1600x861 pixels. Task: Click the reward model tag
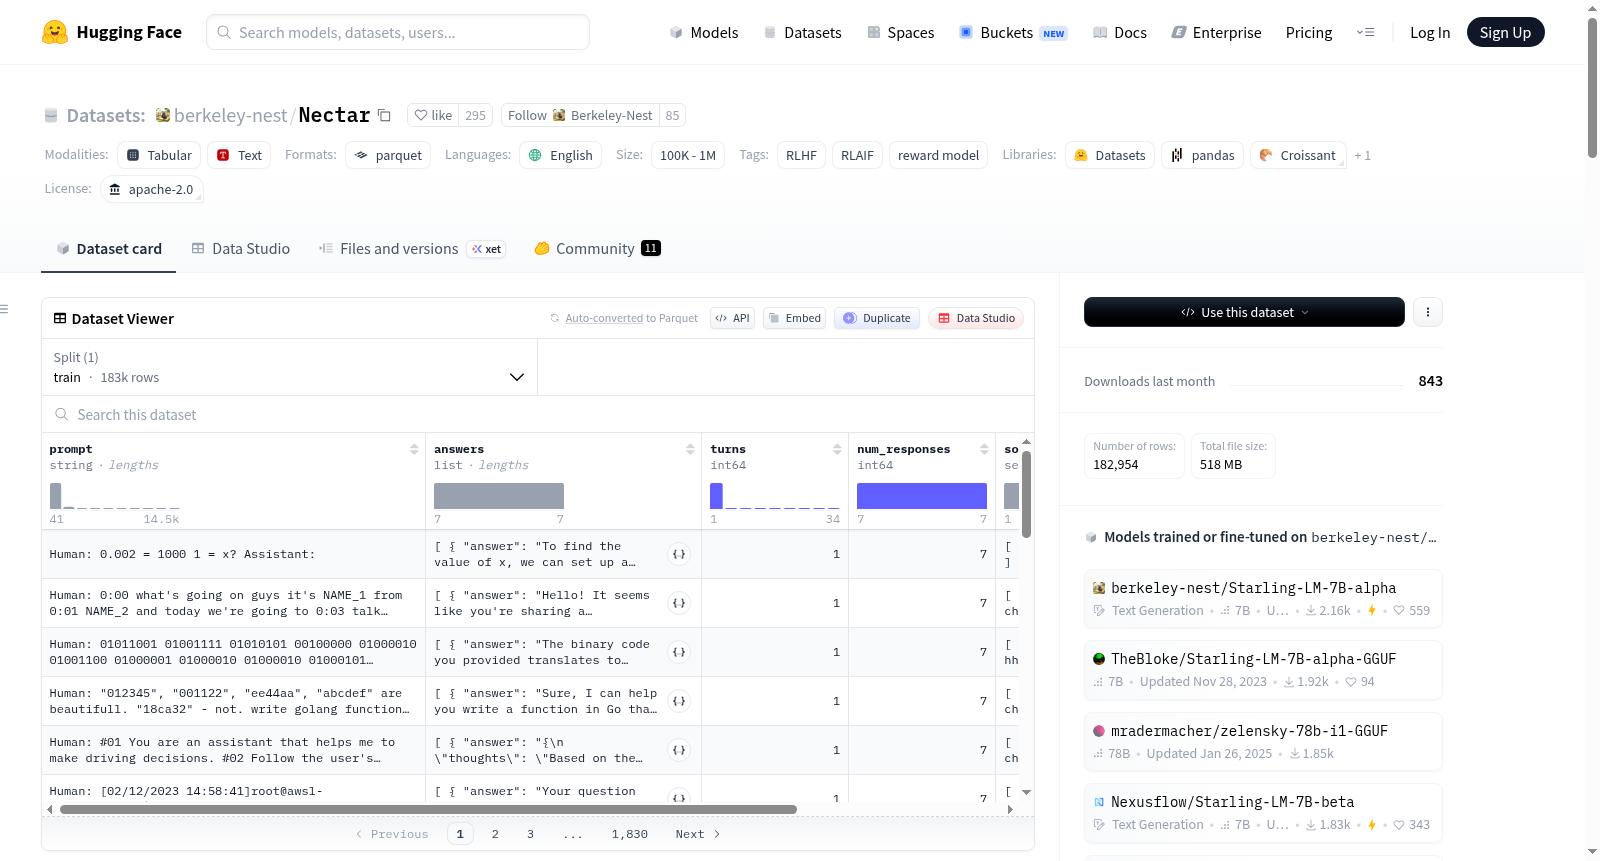(x=938, y=155)
